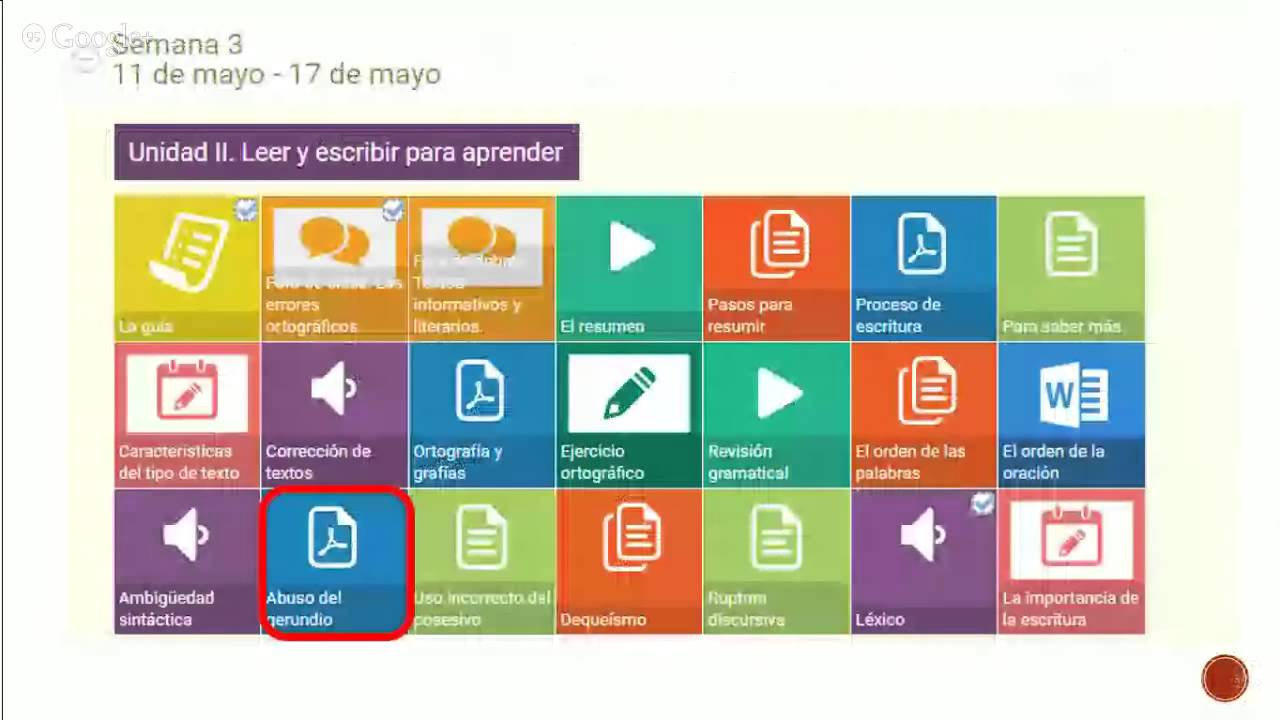
Task: Open the Ortografía y grafías PDF
Action: coord(481,415)
